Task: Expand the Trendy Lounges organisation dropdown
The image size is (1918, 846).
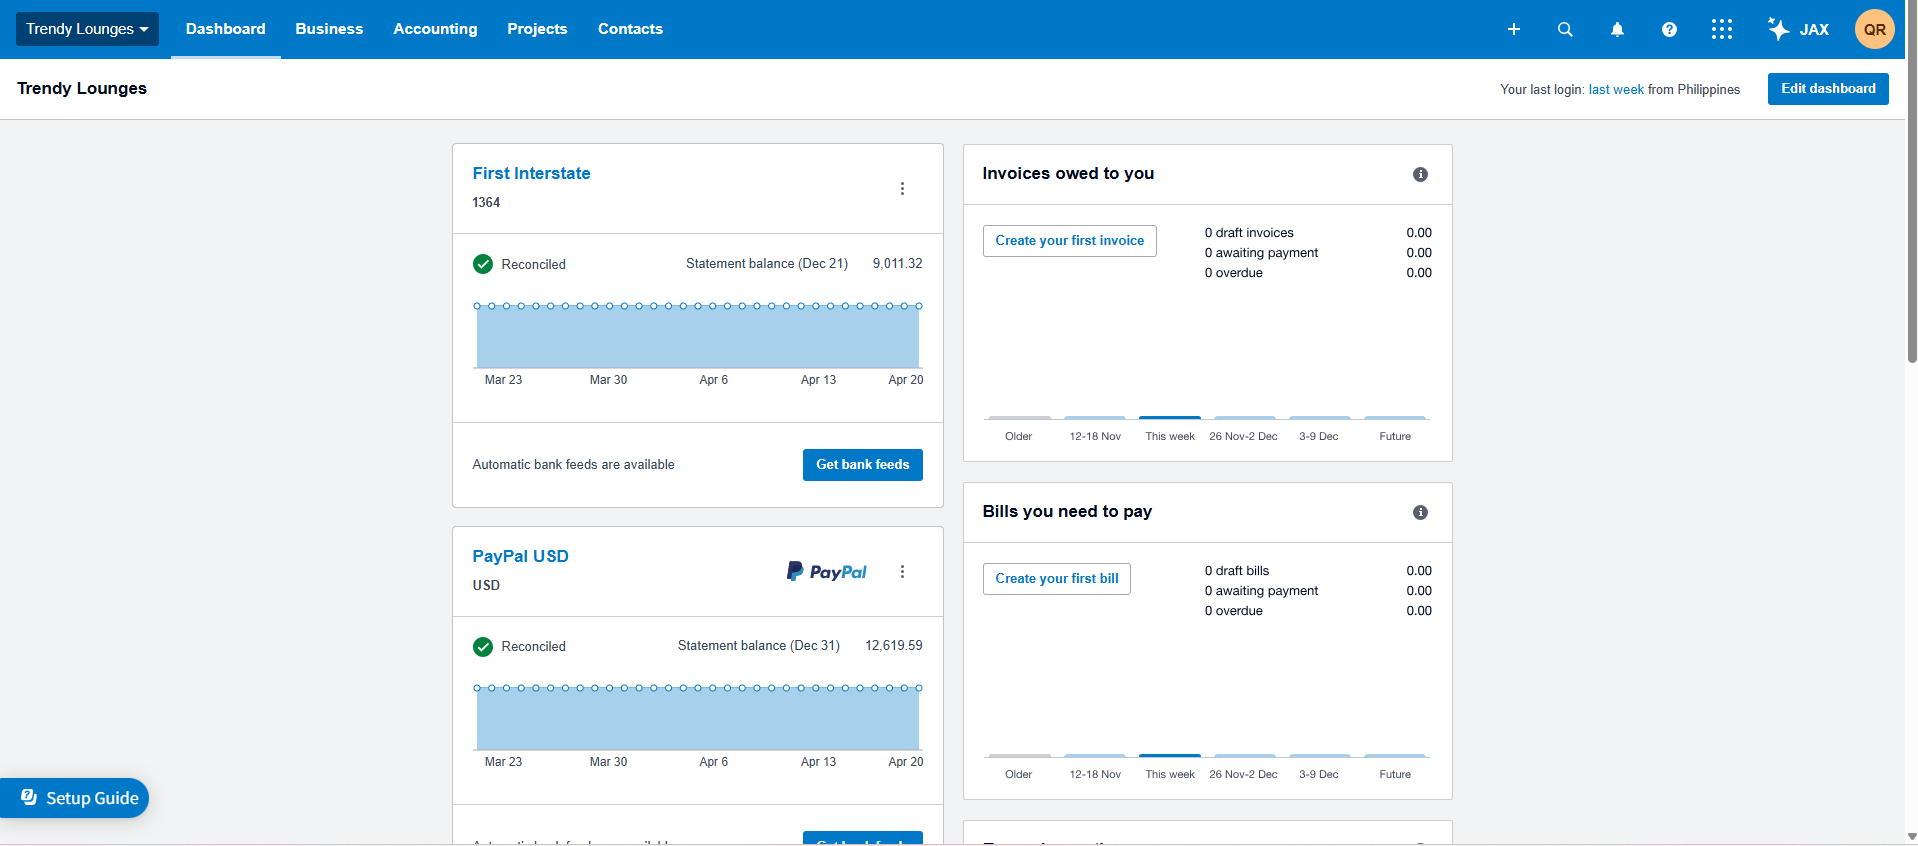Action: tap(87, 29)
